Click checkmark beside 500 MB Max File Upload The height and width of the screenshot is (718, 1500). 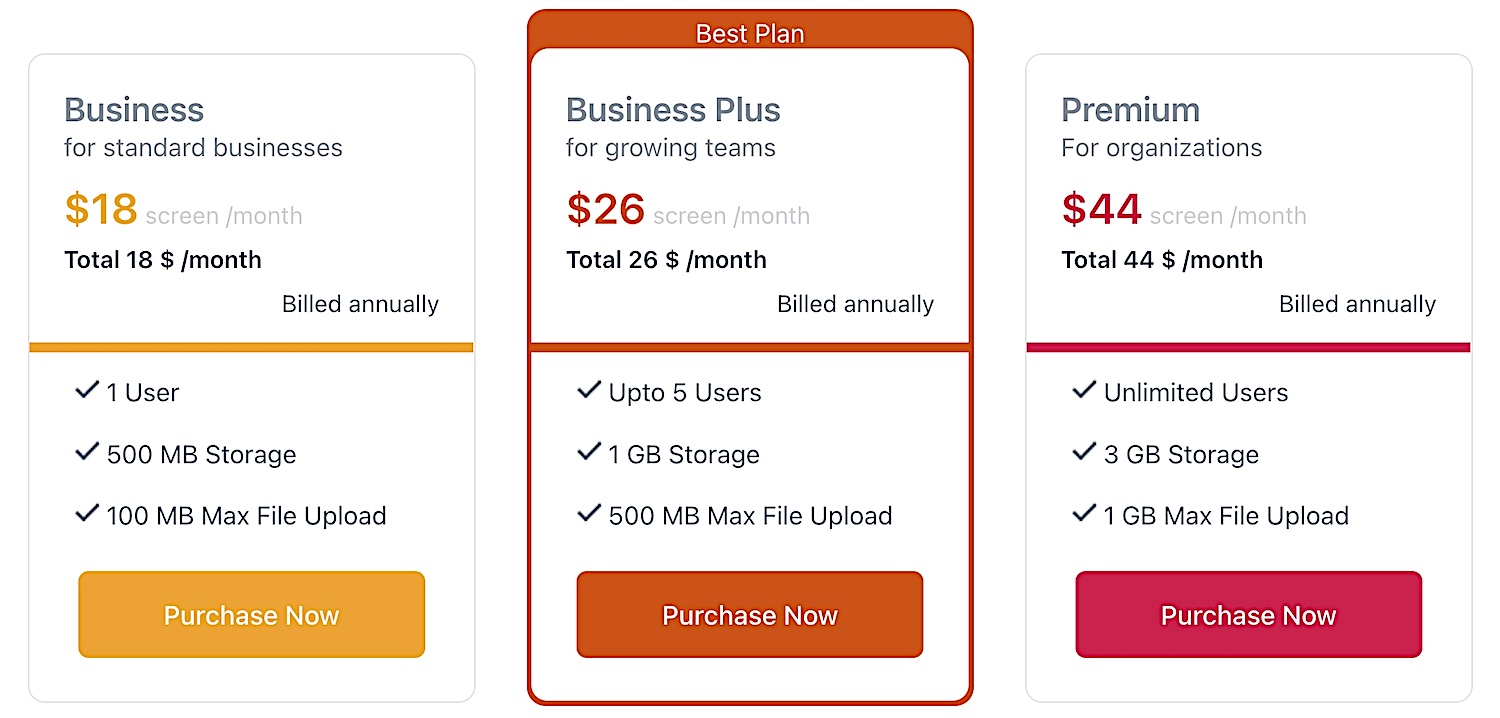589,514
